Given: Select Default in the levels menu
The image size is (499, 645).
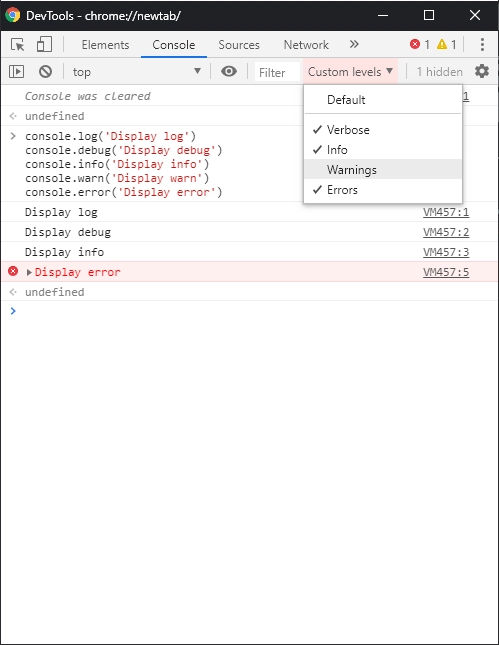Looking at the screenshot, I should coord(383,100).
